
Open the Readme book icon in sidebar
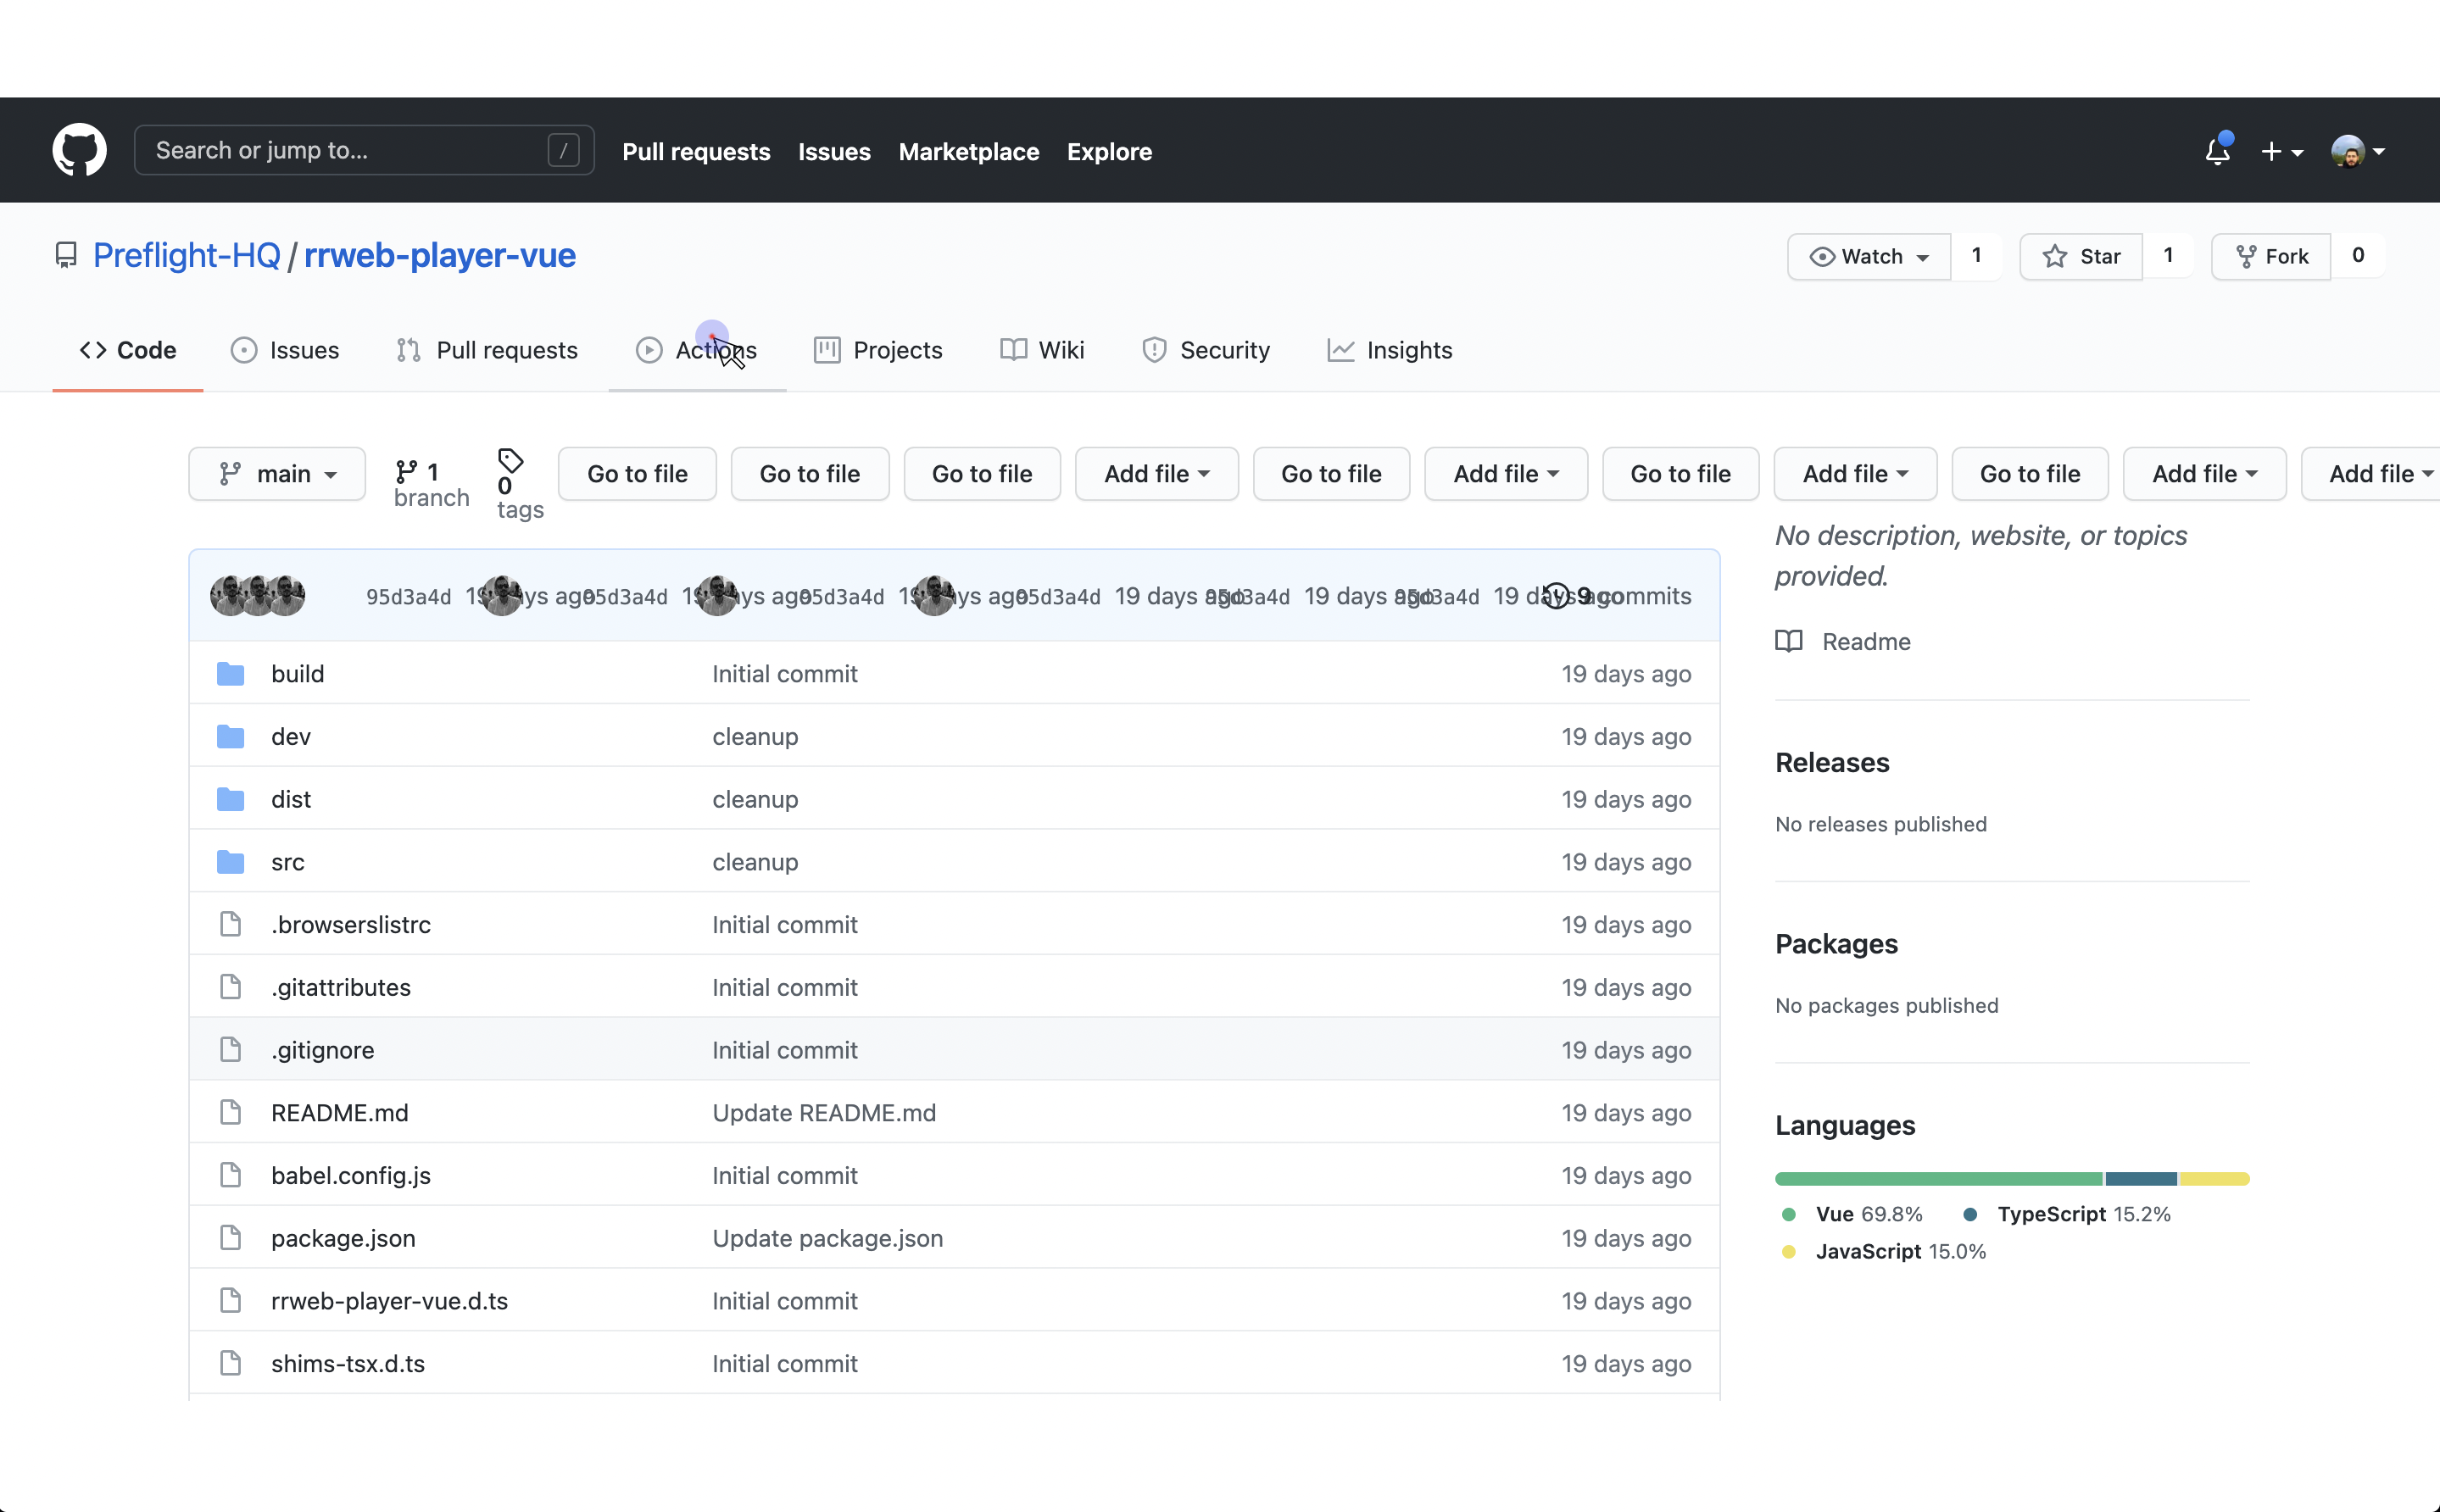coord(1789,641)
